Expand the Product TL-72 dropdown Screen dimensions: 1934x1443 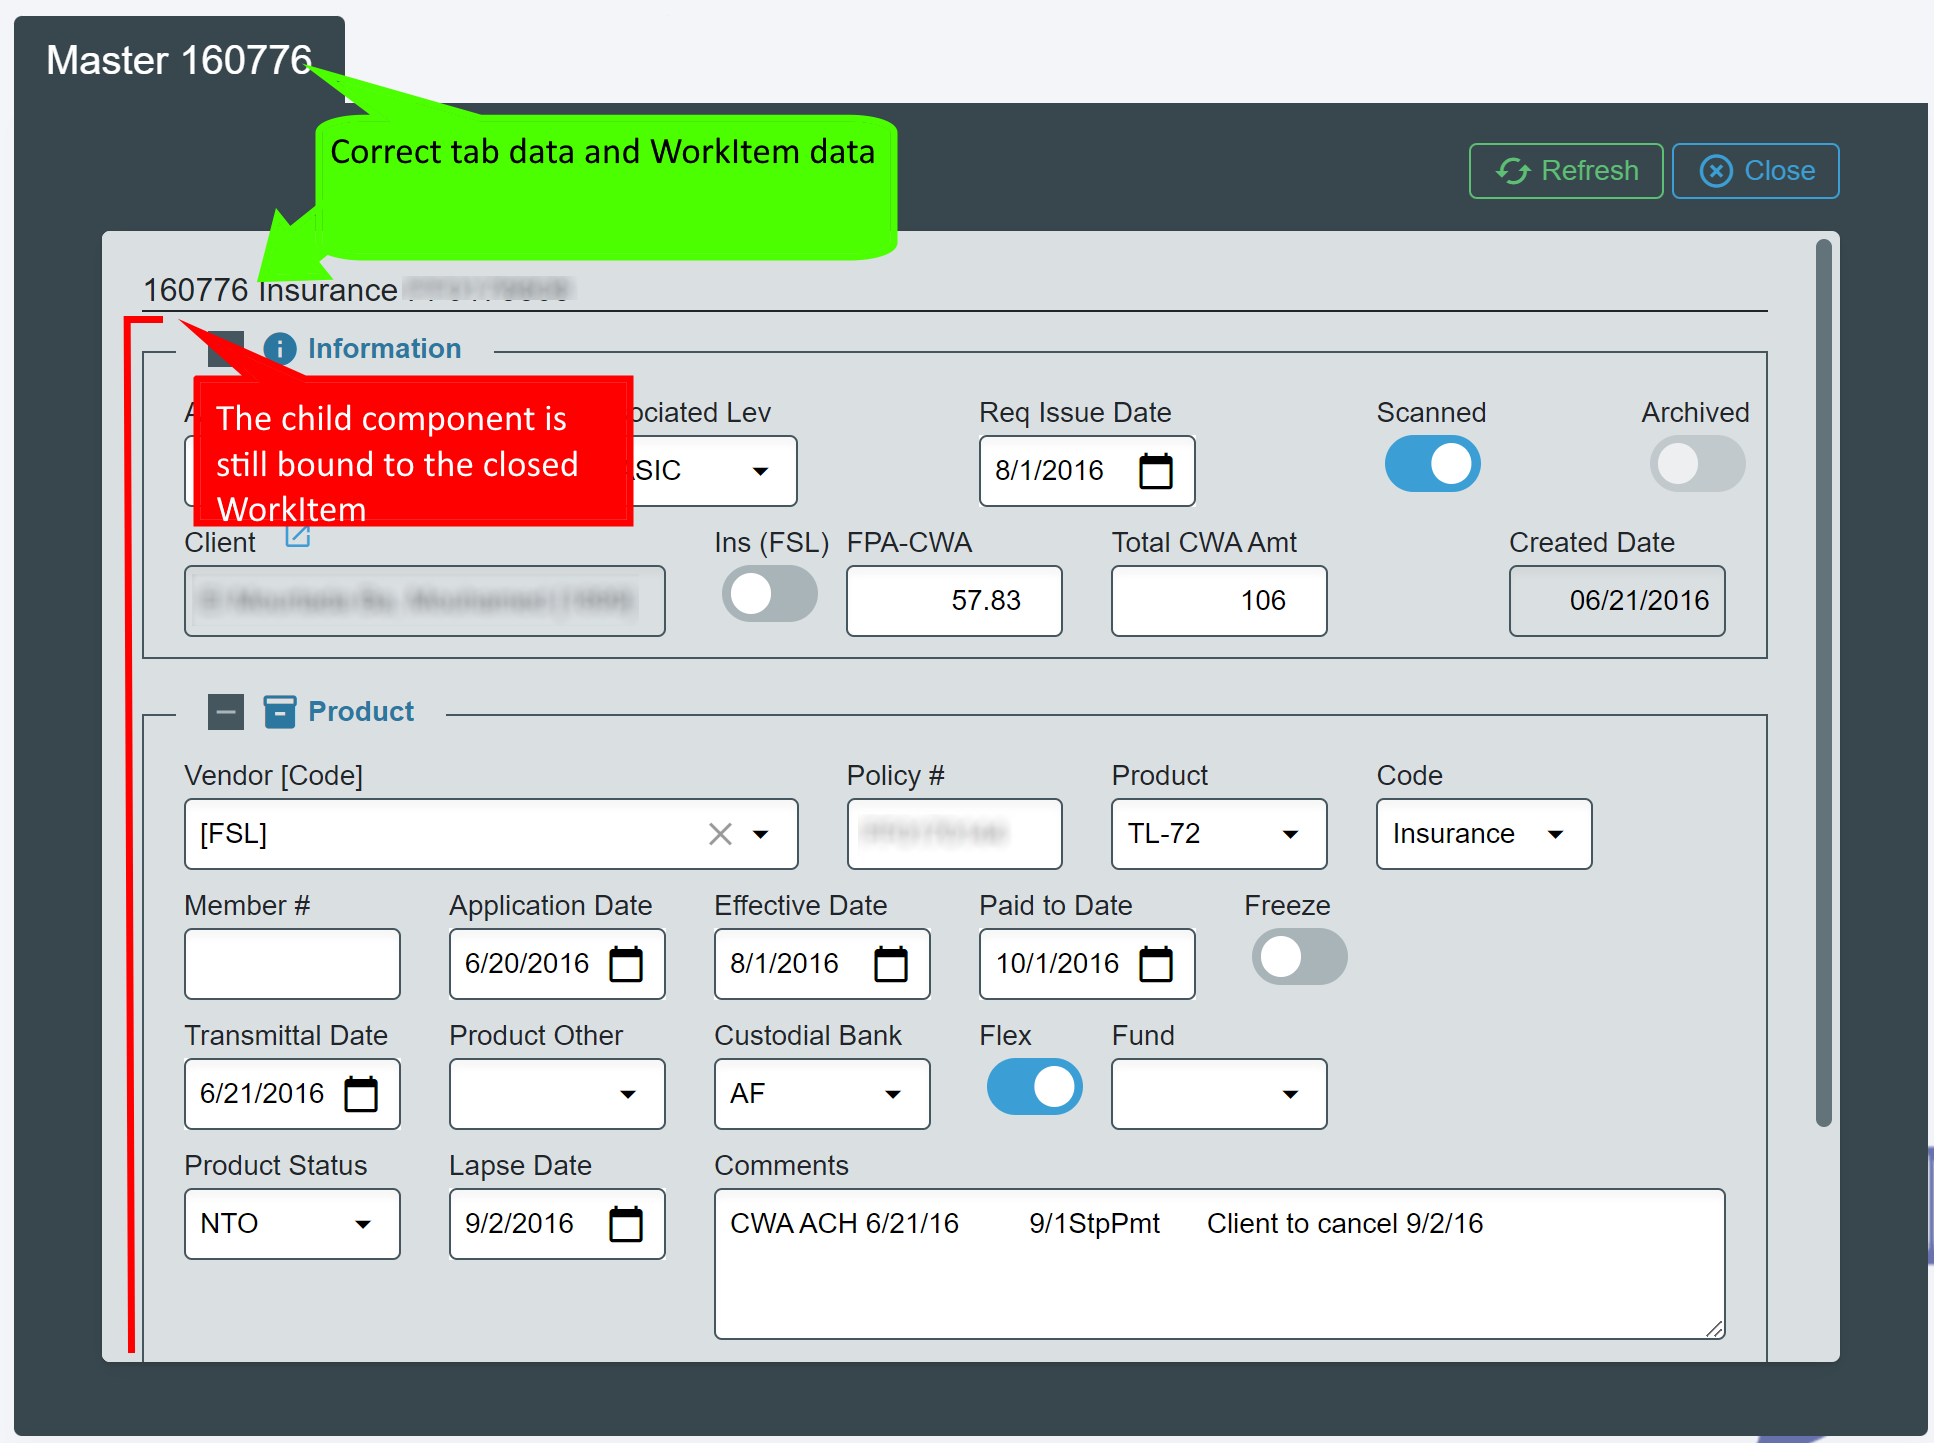click(1219, 834)
